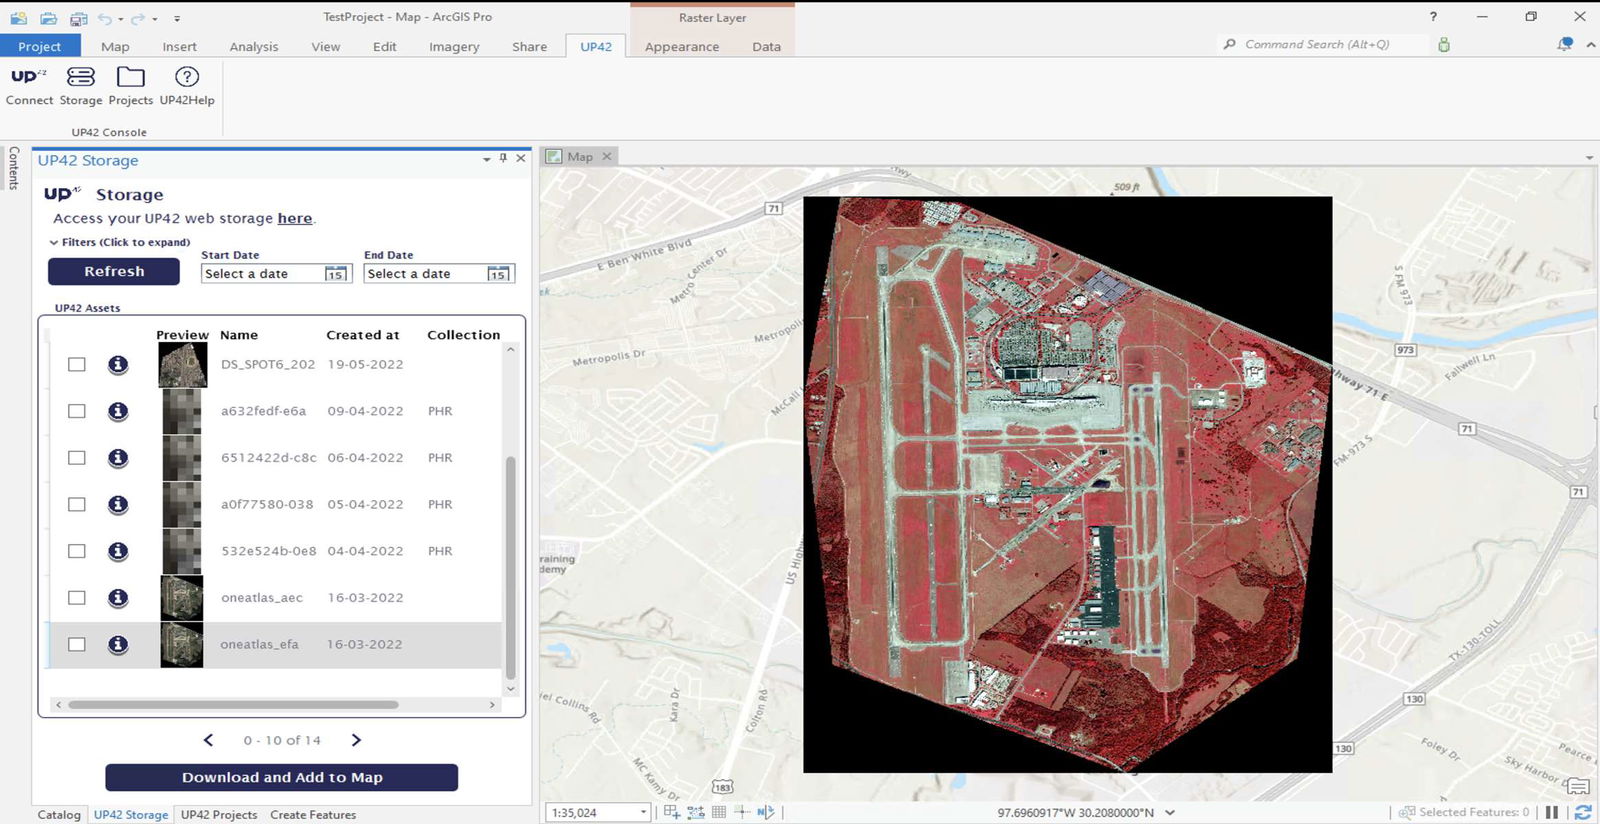Click the Undo arrow icon
1600x824 pixels.
pos(105,18)
